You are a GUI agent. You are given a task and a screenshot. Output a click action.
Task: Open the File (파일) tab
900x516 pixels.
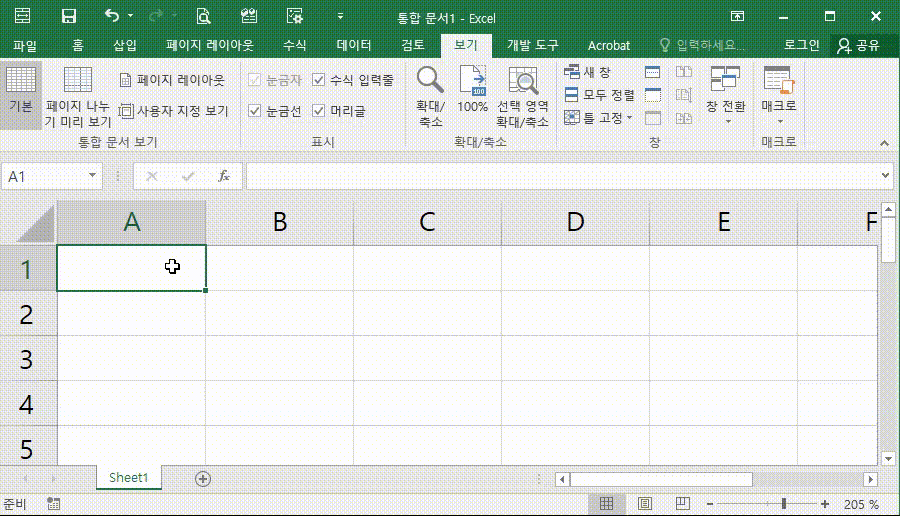pyautogui.click(x=25, y=45)
